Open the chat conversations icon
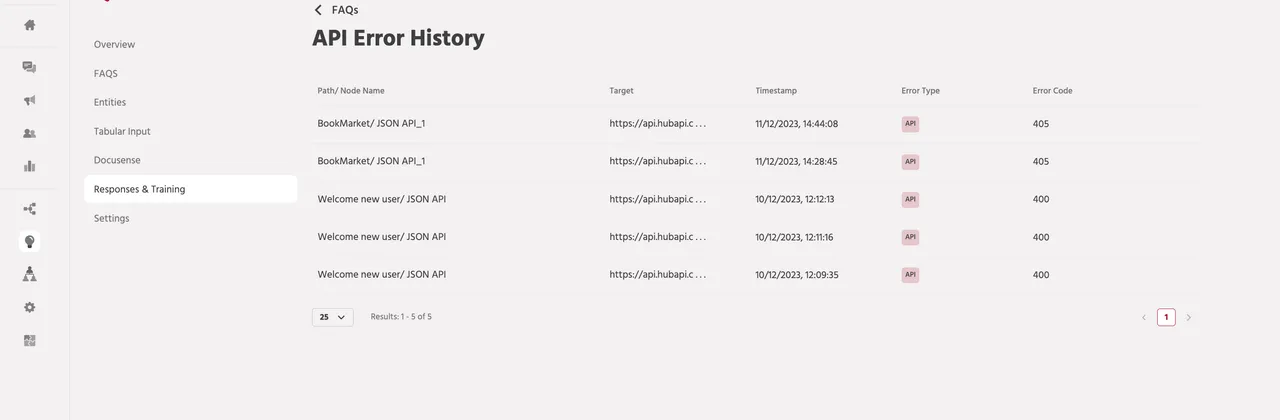This screenshot has height=420, width=1280. tap(30, 68)
